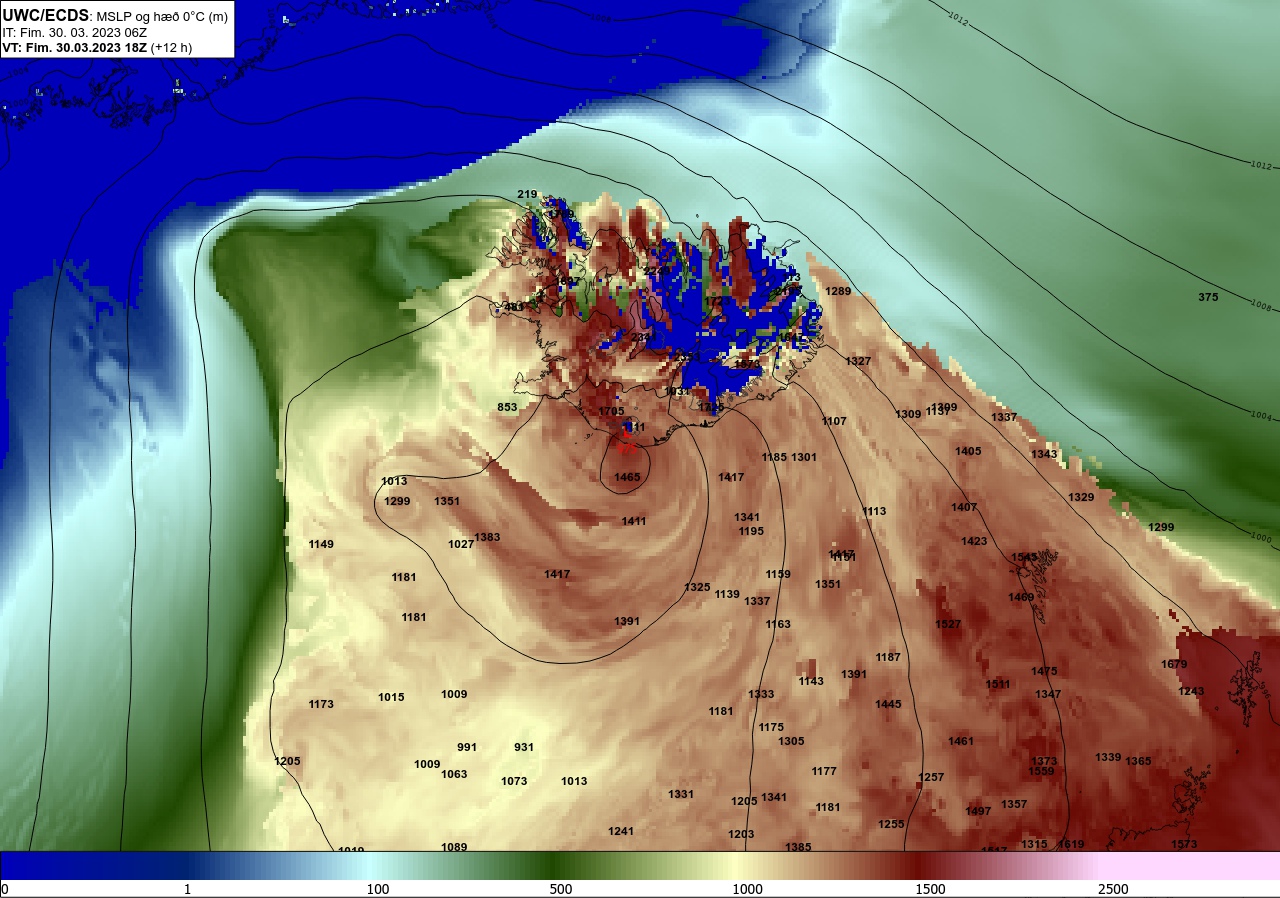This screenshot has height=898, width=1280.
Task: Click the 1187 height value
Action: [x=888, y=657]
